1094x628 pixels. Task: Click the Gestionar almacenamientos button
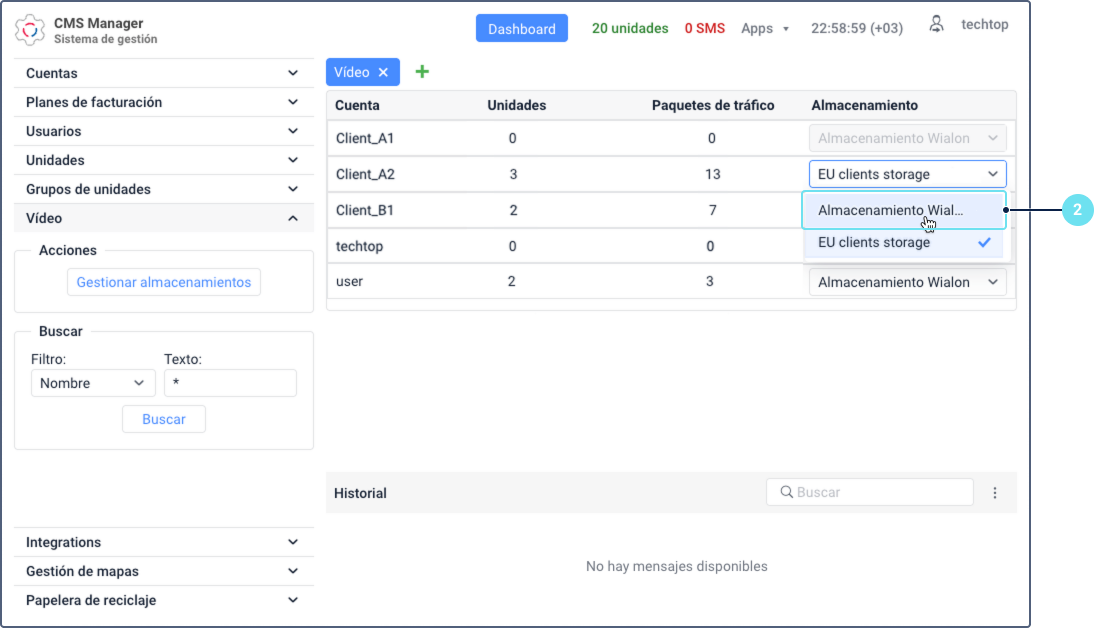(x=163, y=281)
